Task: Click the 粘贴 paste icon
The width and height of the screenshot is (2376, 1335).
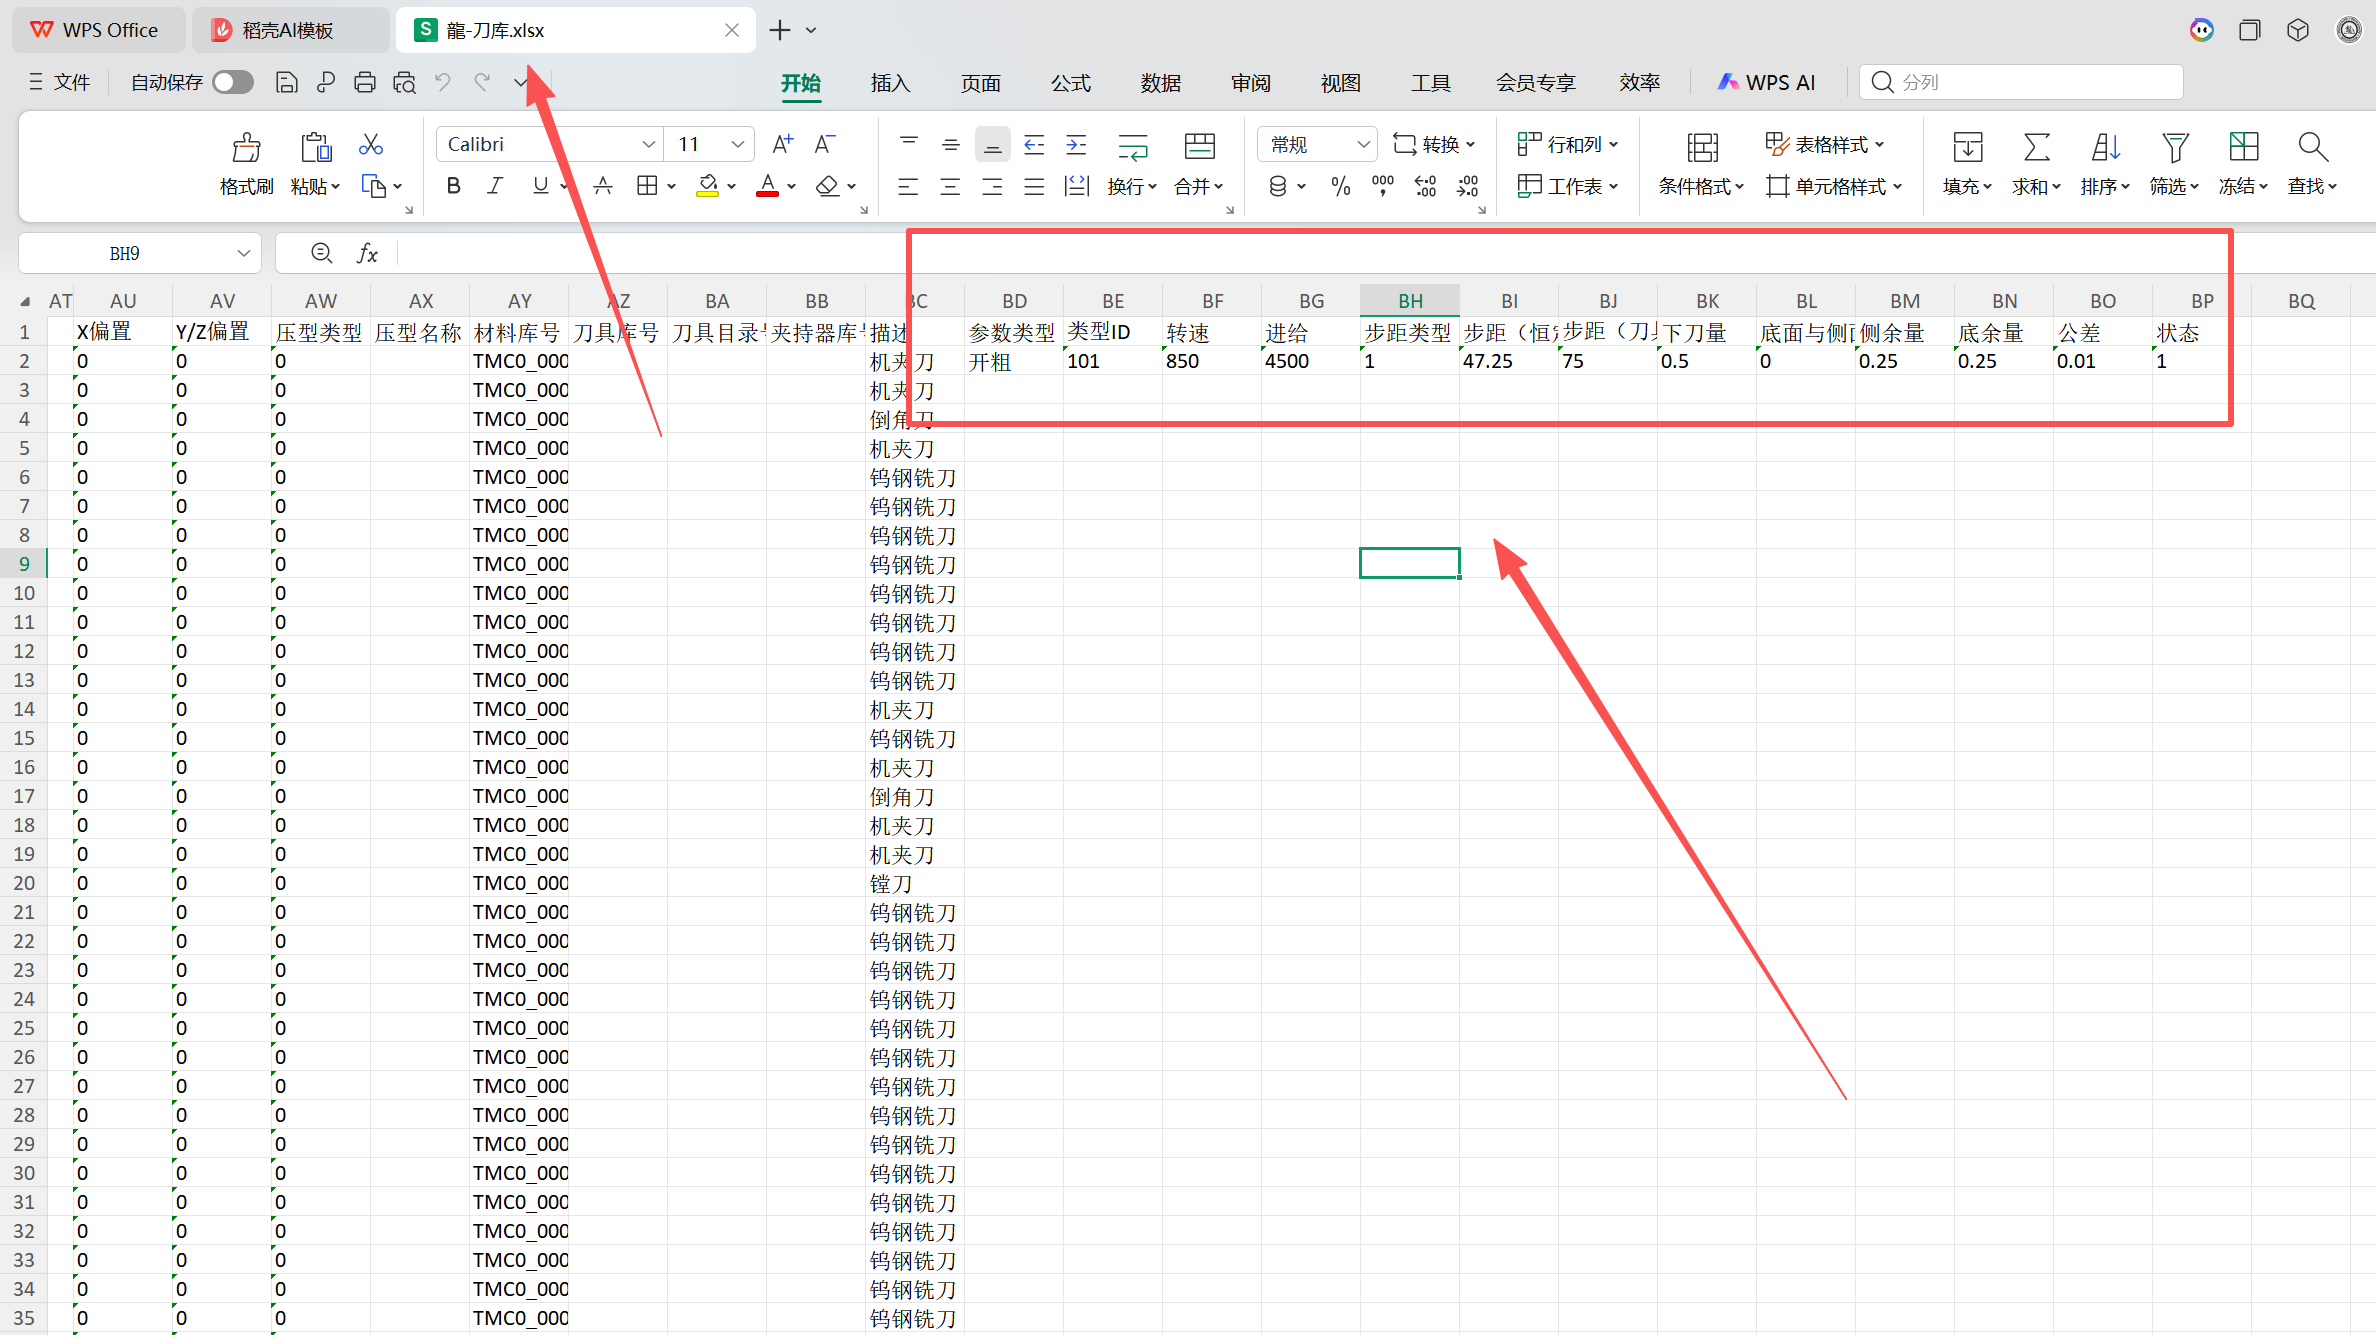Action: click(x=316, y=148)
